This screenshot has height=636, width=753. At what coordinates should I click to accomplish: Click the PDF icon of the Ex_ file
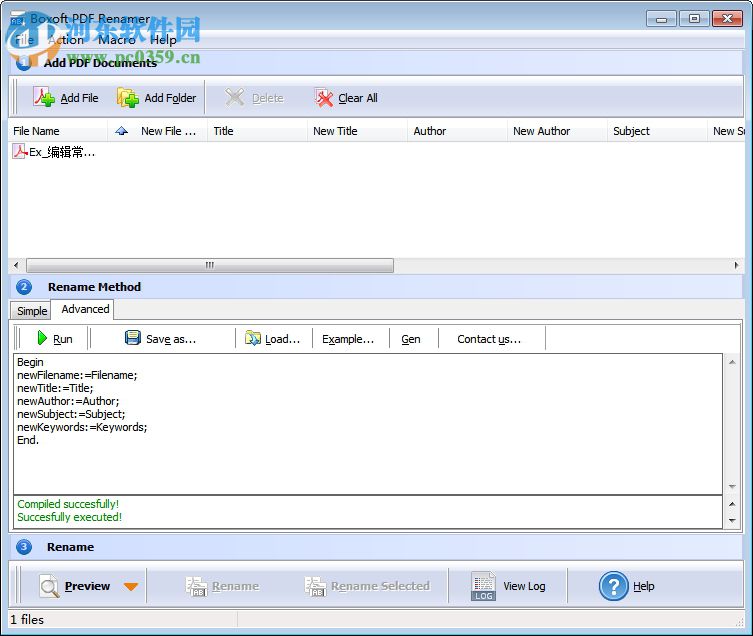click(19, 151)
